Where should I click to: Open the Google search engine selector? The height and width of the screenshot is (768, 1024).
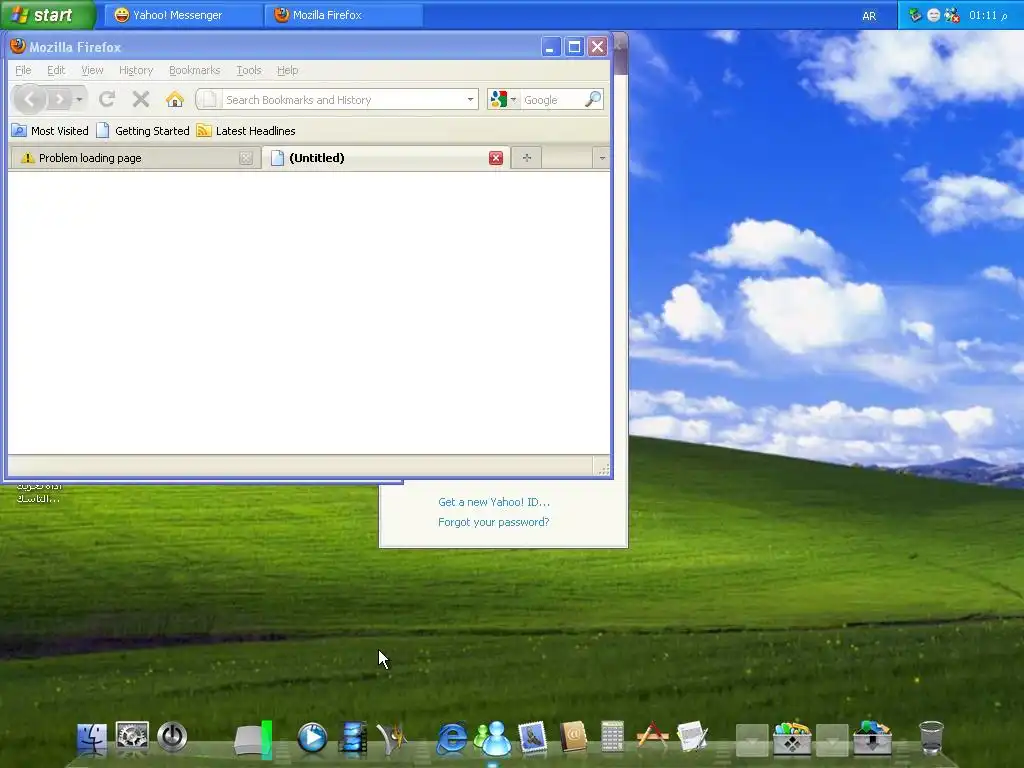tap(503, 99)
